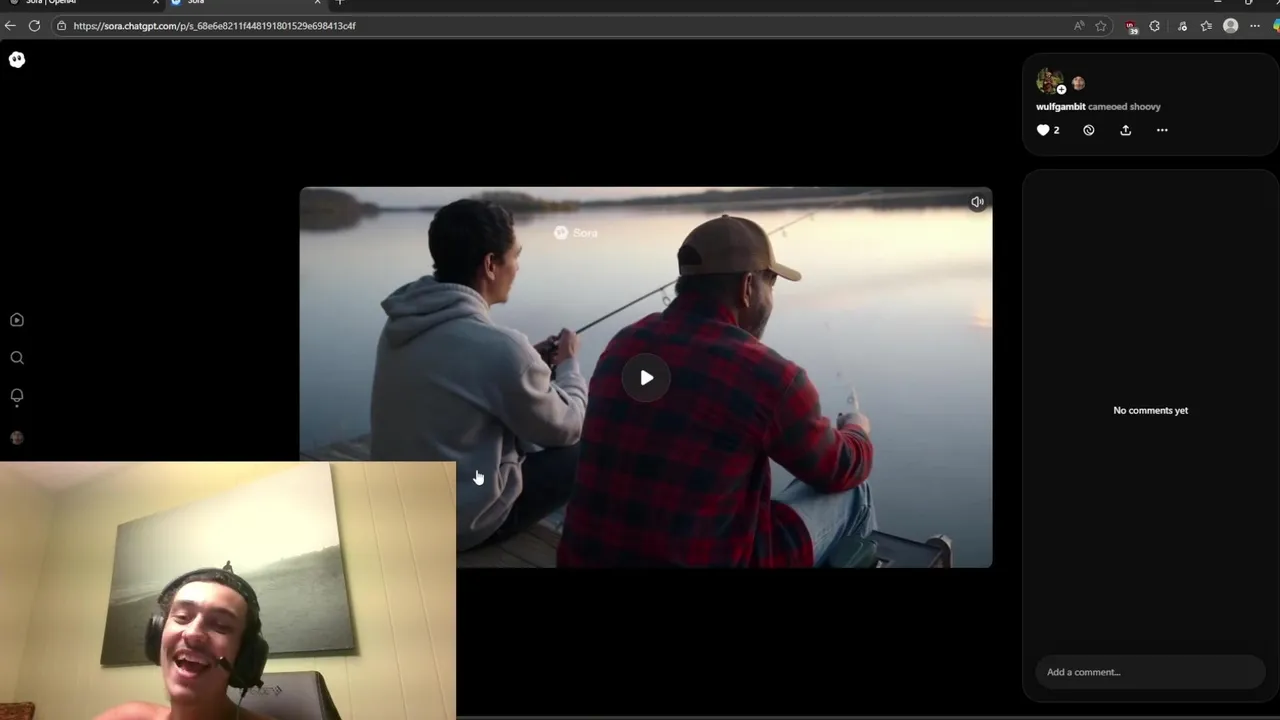Open Read aloud icon in address bar
The image size is (1280, 720).
[x=1079, y=26]
